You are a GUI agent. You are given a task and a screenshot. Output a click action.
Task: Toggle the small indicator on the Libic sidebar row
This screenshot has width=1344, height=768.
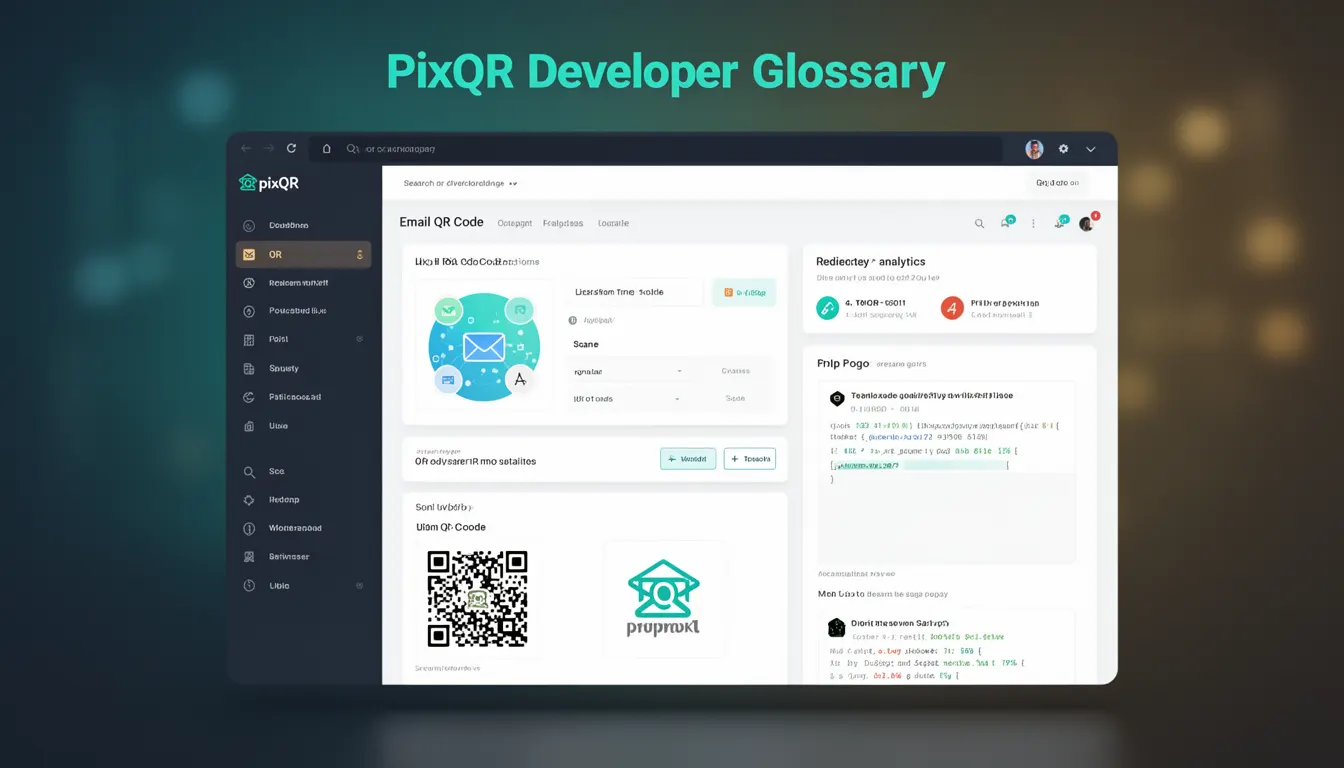click(360, 586)
